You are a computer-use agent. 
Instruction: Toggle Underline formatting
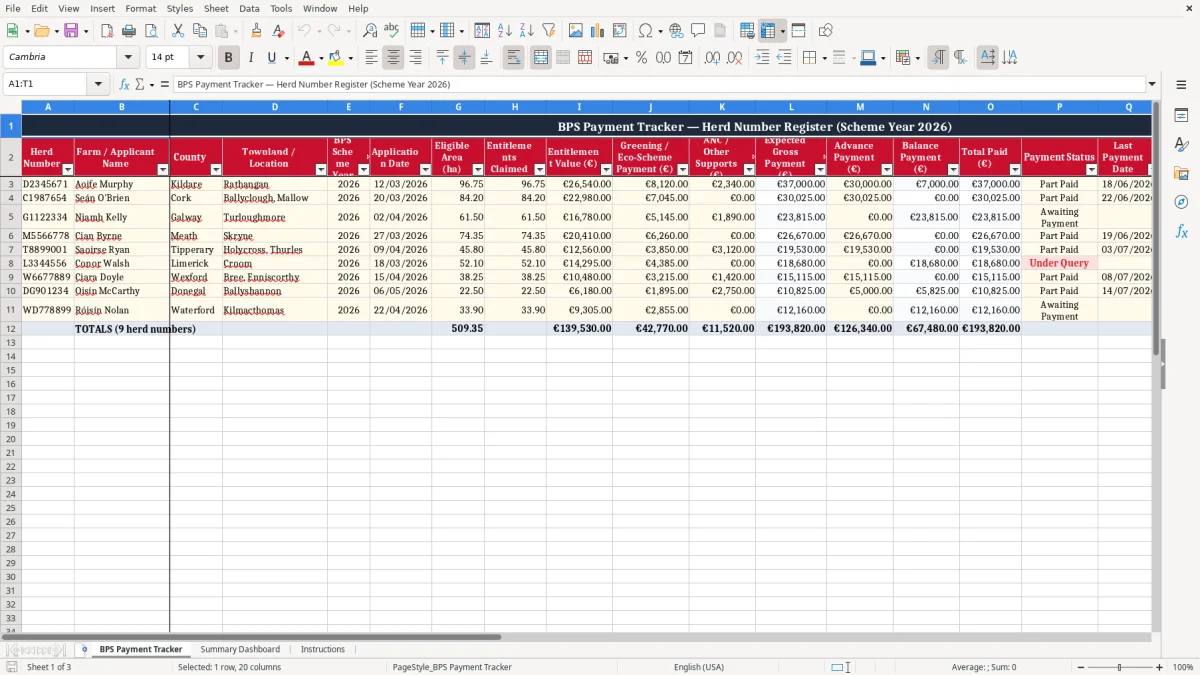coord(271,58)
